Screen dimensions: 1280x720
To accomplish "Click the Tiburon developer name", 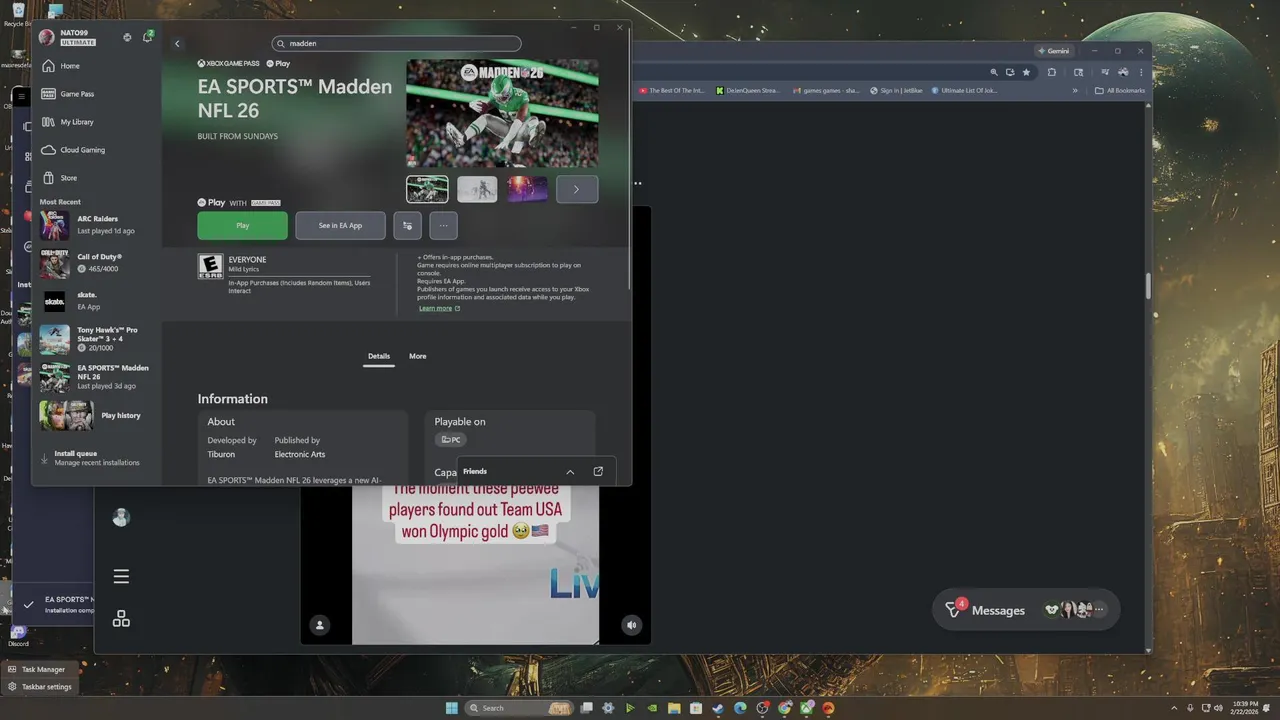I will pos(221,455).
